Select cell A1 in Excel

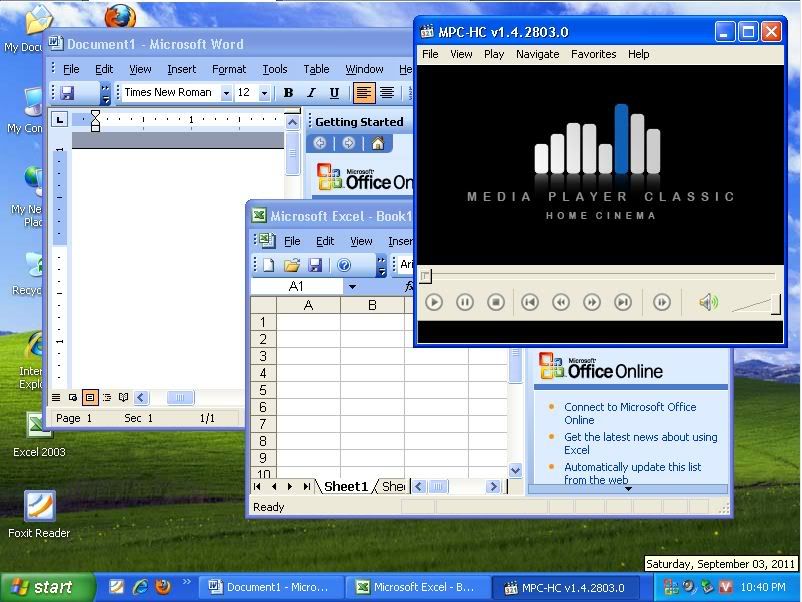pyautogui.click(x=308, y=322)
